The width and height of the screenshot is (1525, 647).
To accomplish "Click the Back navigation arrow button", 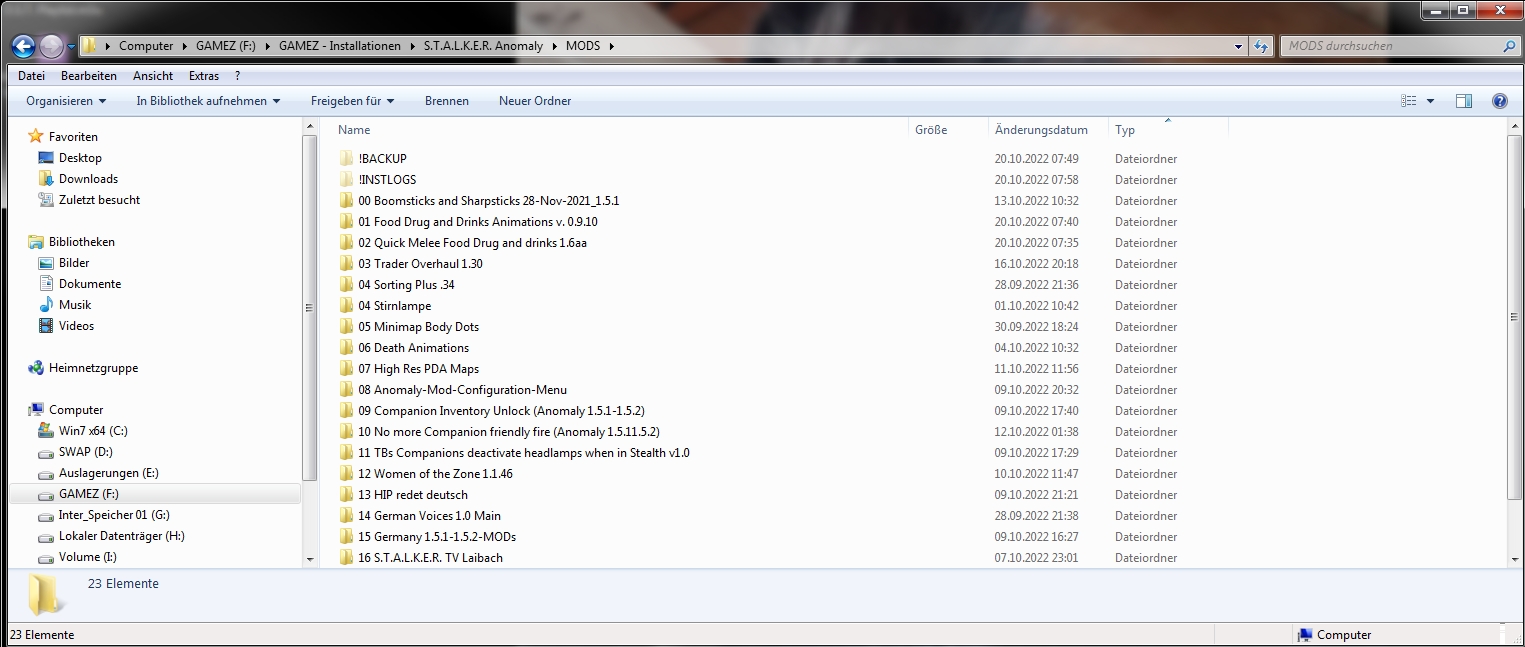I will pos(23,46).
